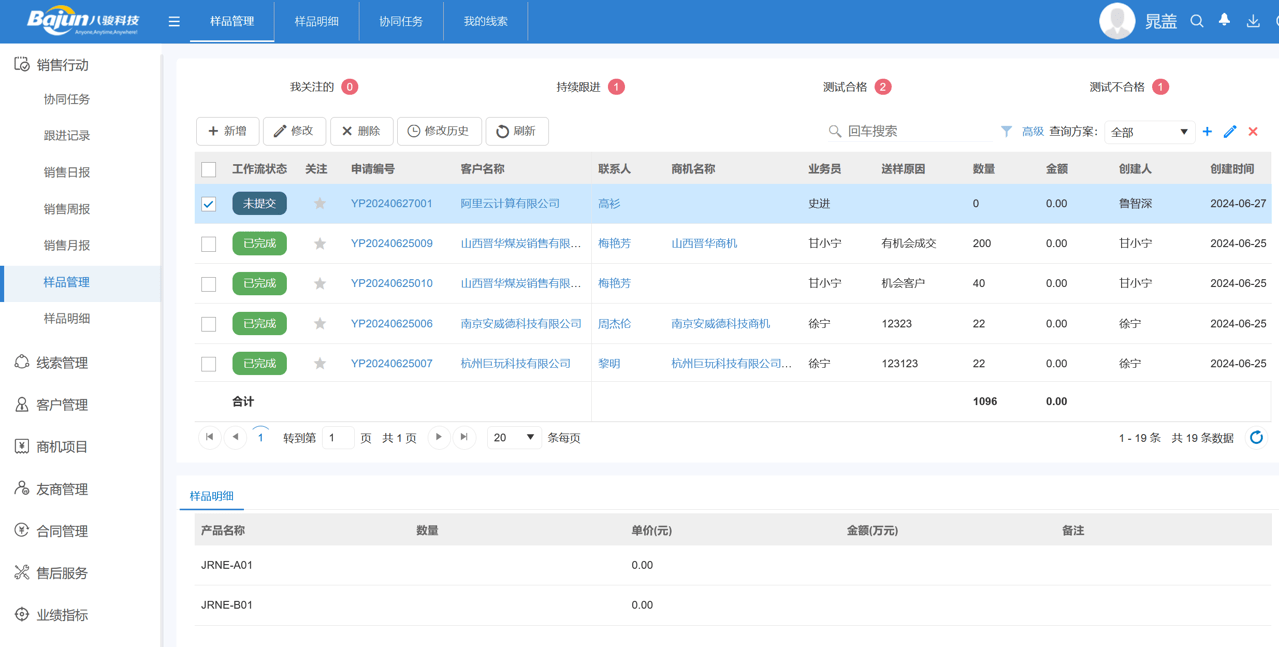
Task: Open the advanced filter funnel icon
Action: tap(1005, 132)
